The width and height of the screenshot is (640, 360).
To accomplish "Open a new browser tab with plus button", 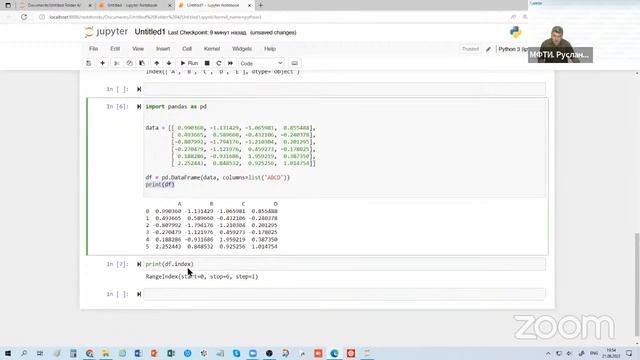I will coord(260,5).
